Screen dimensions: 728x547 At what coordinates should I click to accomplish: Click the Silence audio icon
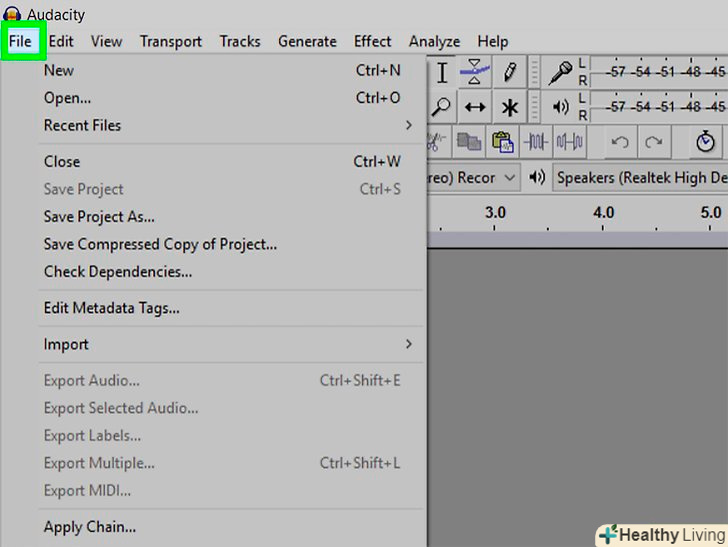(x=569, y=142)
